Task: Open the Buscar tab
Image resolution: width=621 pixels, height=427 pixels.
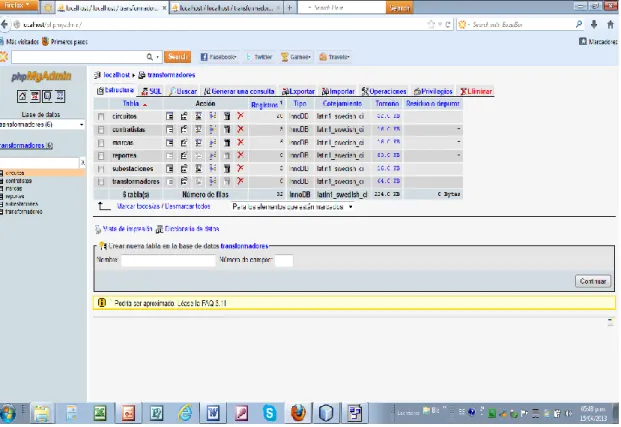Action: pos(183,92)
